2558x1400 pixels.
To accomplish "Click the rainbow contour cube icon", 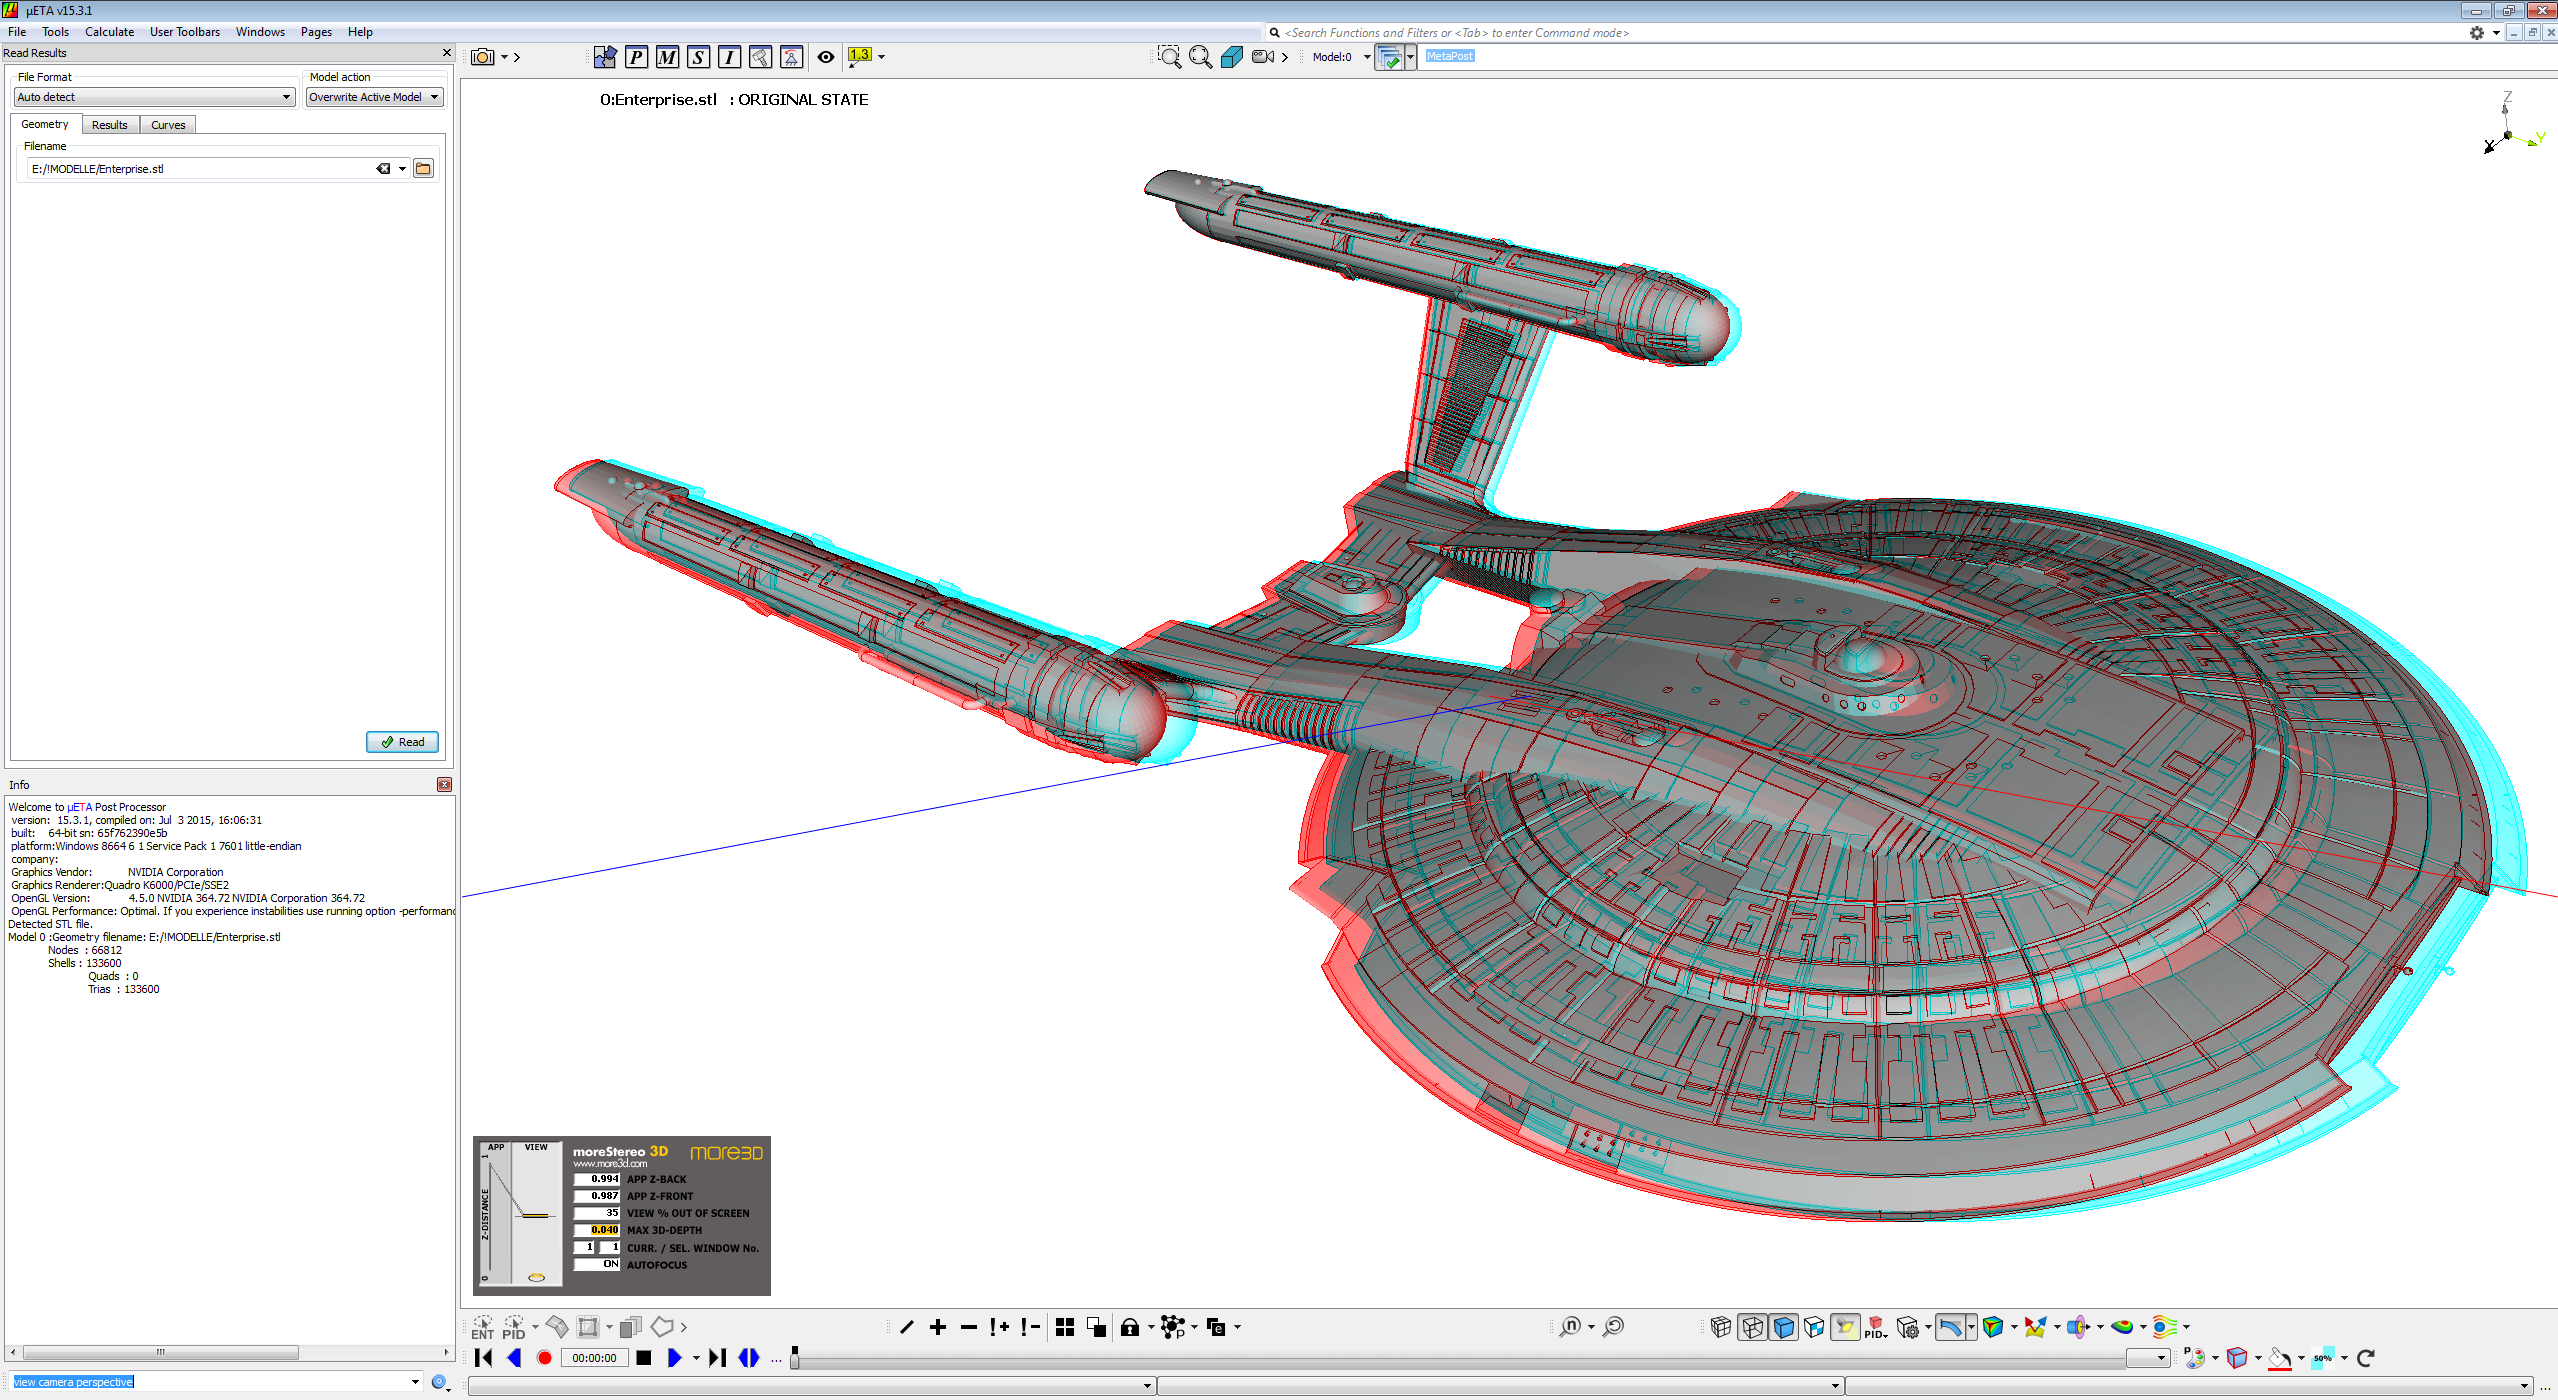I will [x=1993, y=1327].
